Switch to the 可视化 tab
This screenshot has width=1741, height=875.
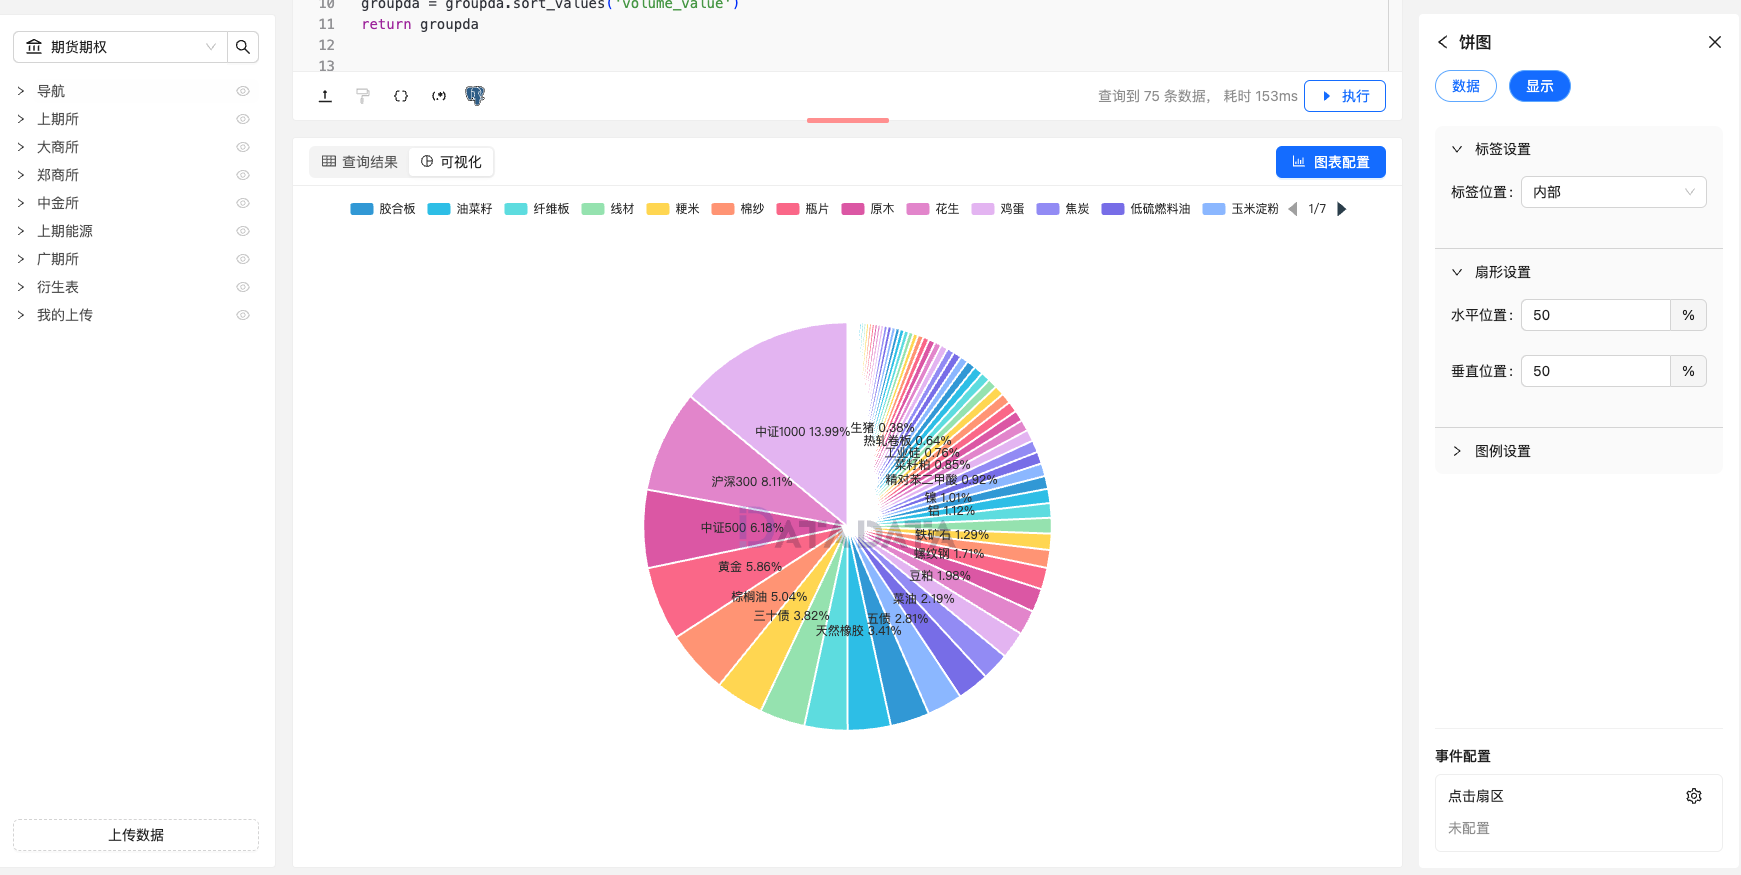(x=451, y=162)
